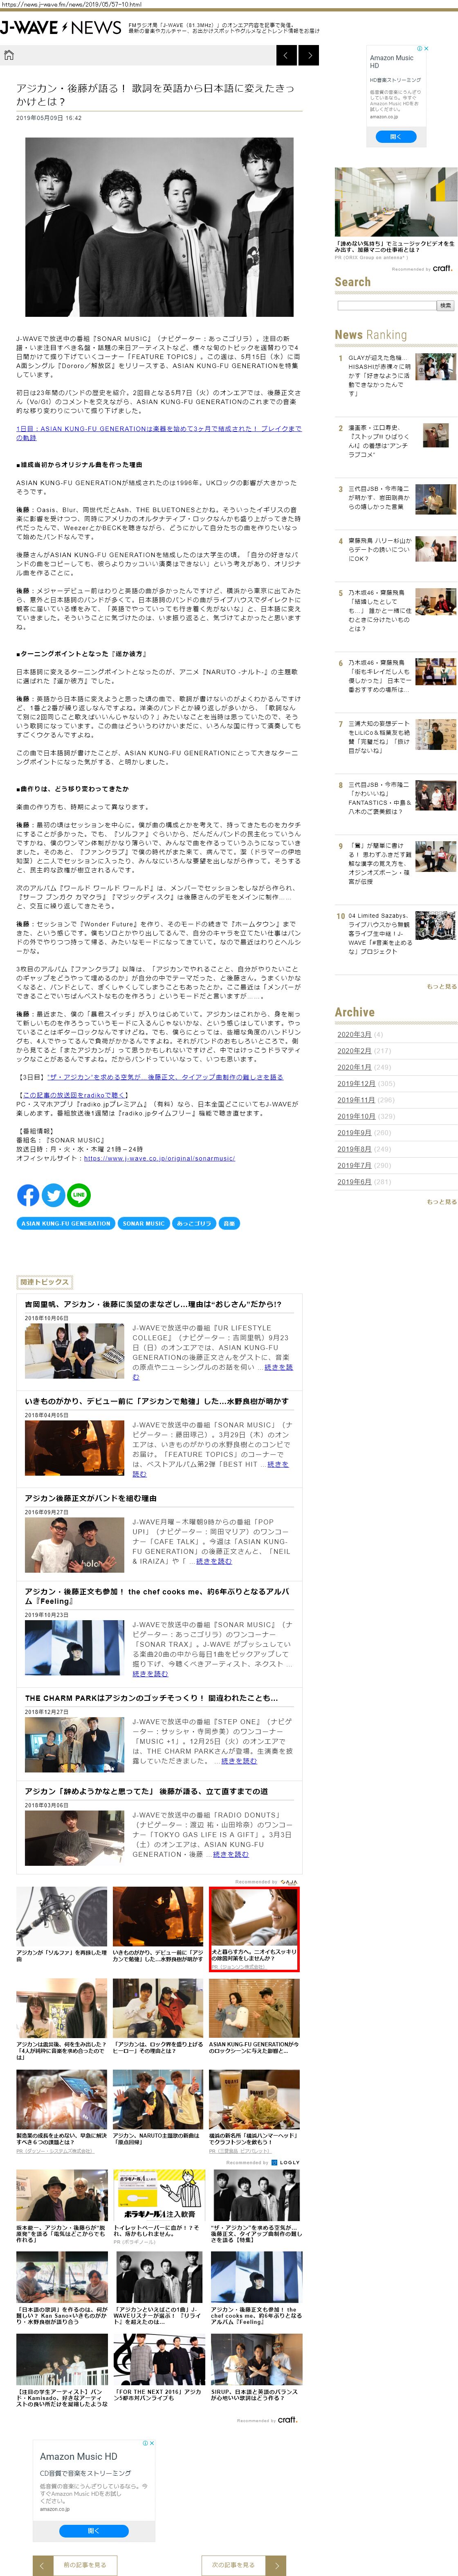
Task: Open the office photo sidebar ad
Action: (395, 201)
